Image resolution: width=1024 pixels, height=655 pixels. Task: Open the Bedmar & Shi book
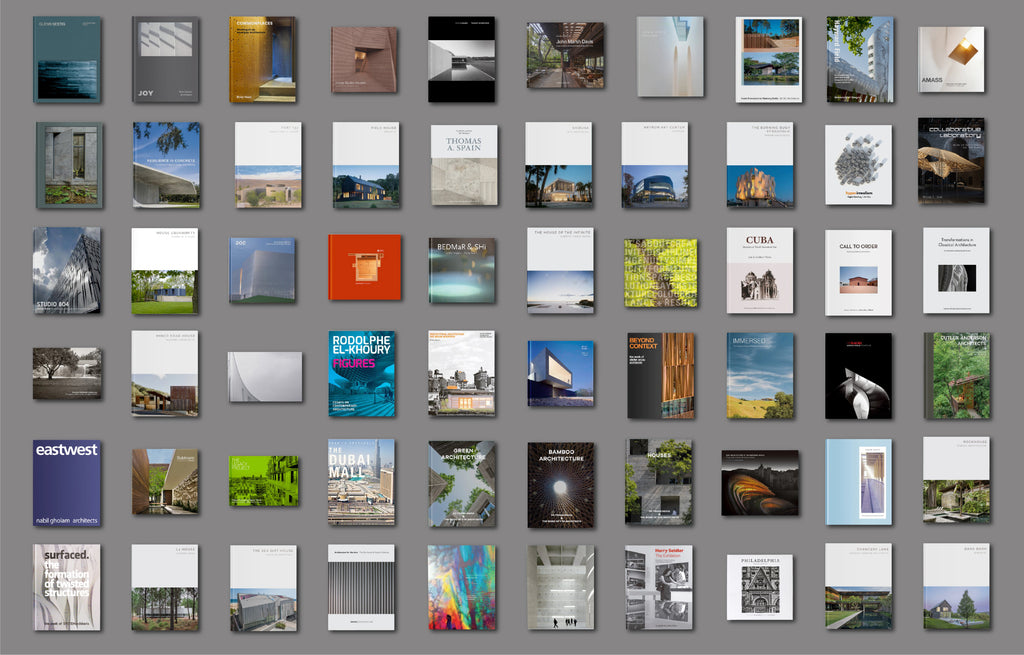(462, 270)
